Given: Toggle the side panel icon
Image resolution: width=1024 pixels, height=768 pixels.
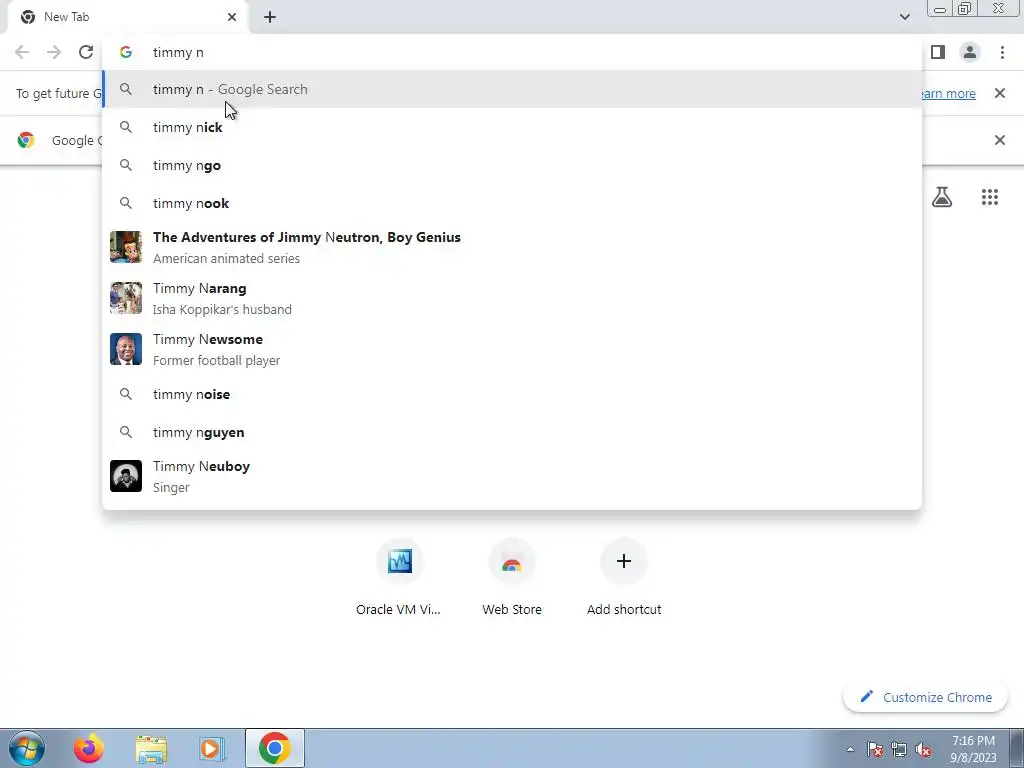Looking at the screenshot, I should click(938, 52).
